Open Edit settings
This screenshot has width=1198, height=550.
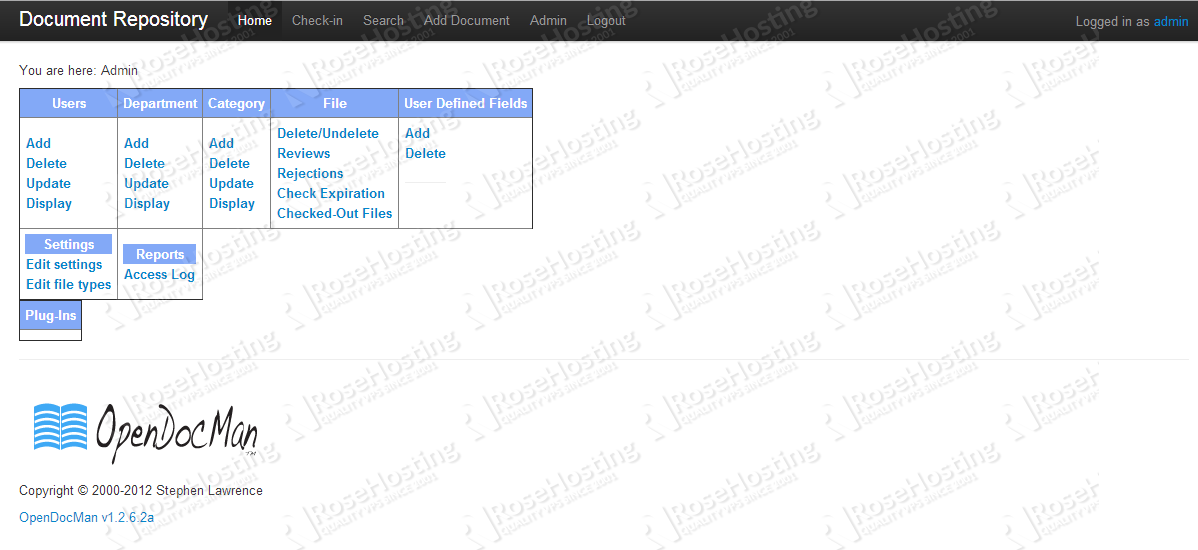coord(64,264)
